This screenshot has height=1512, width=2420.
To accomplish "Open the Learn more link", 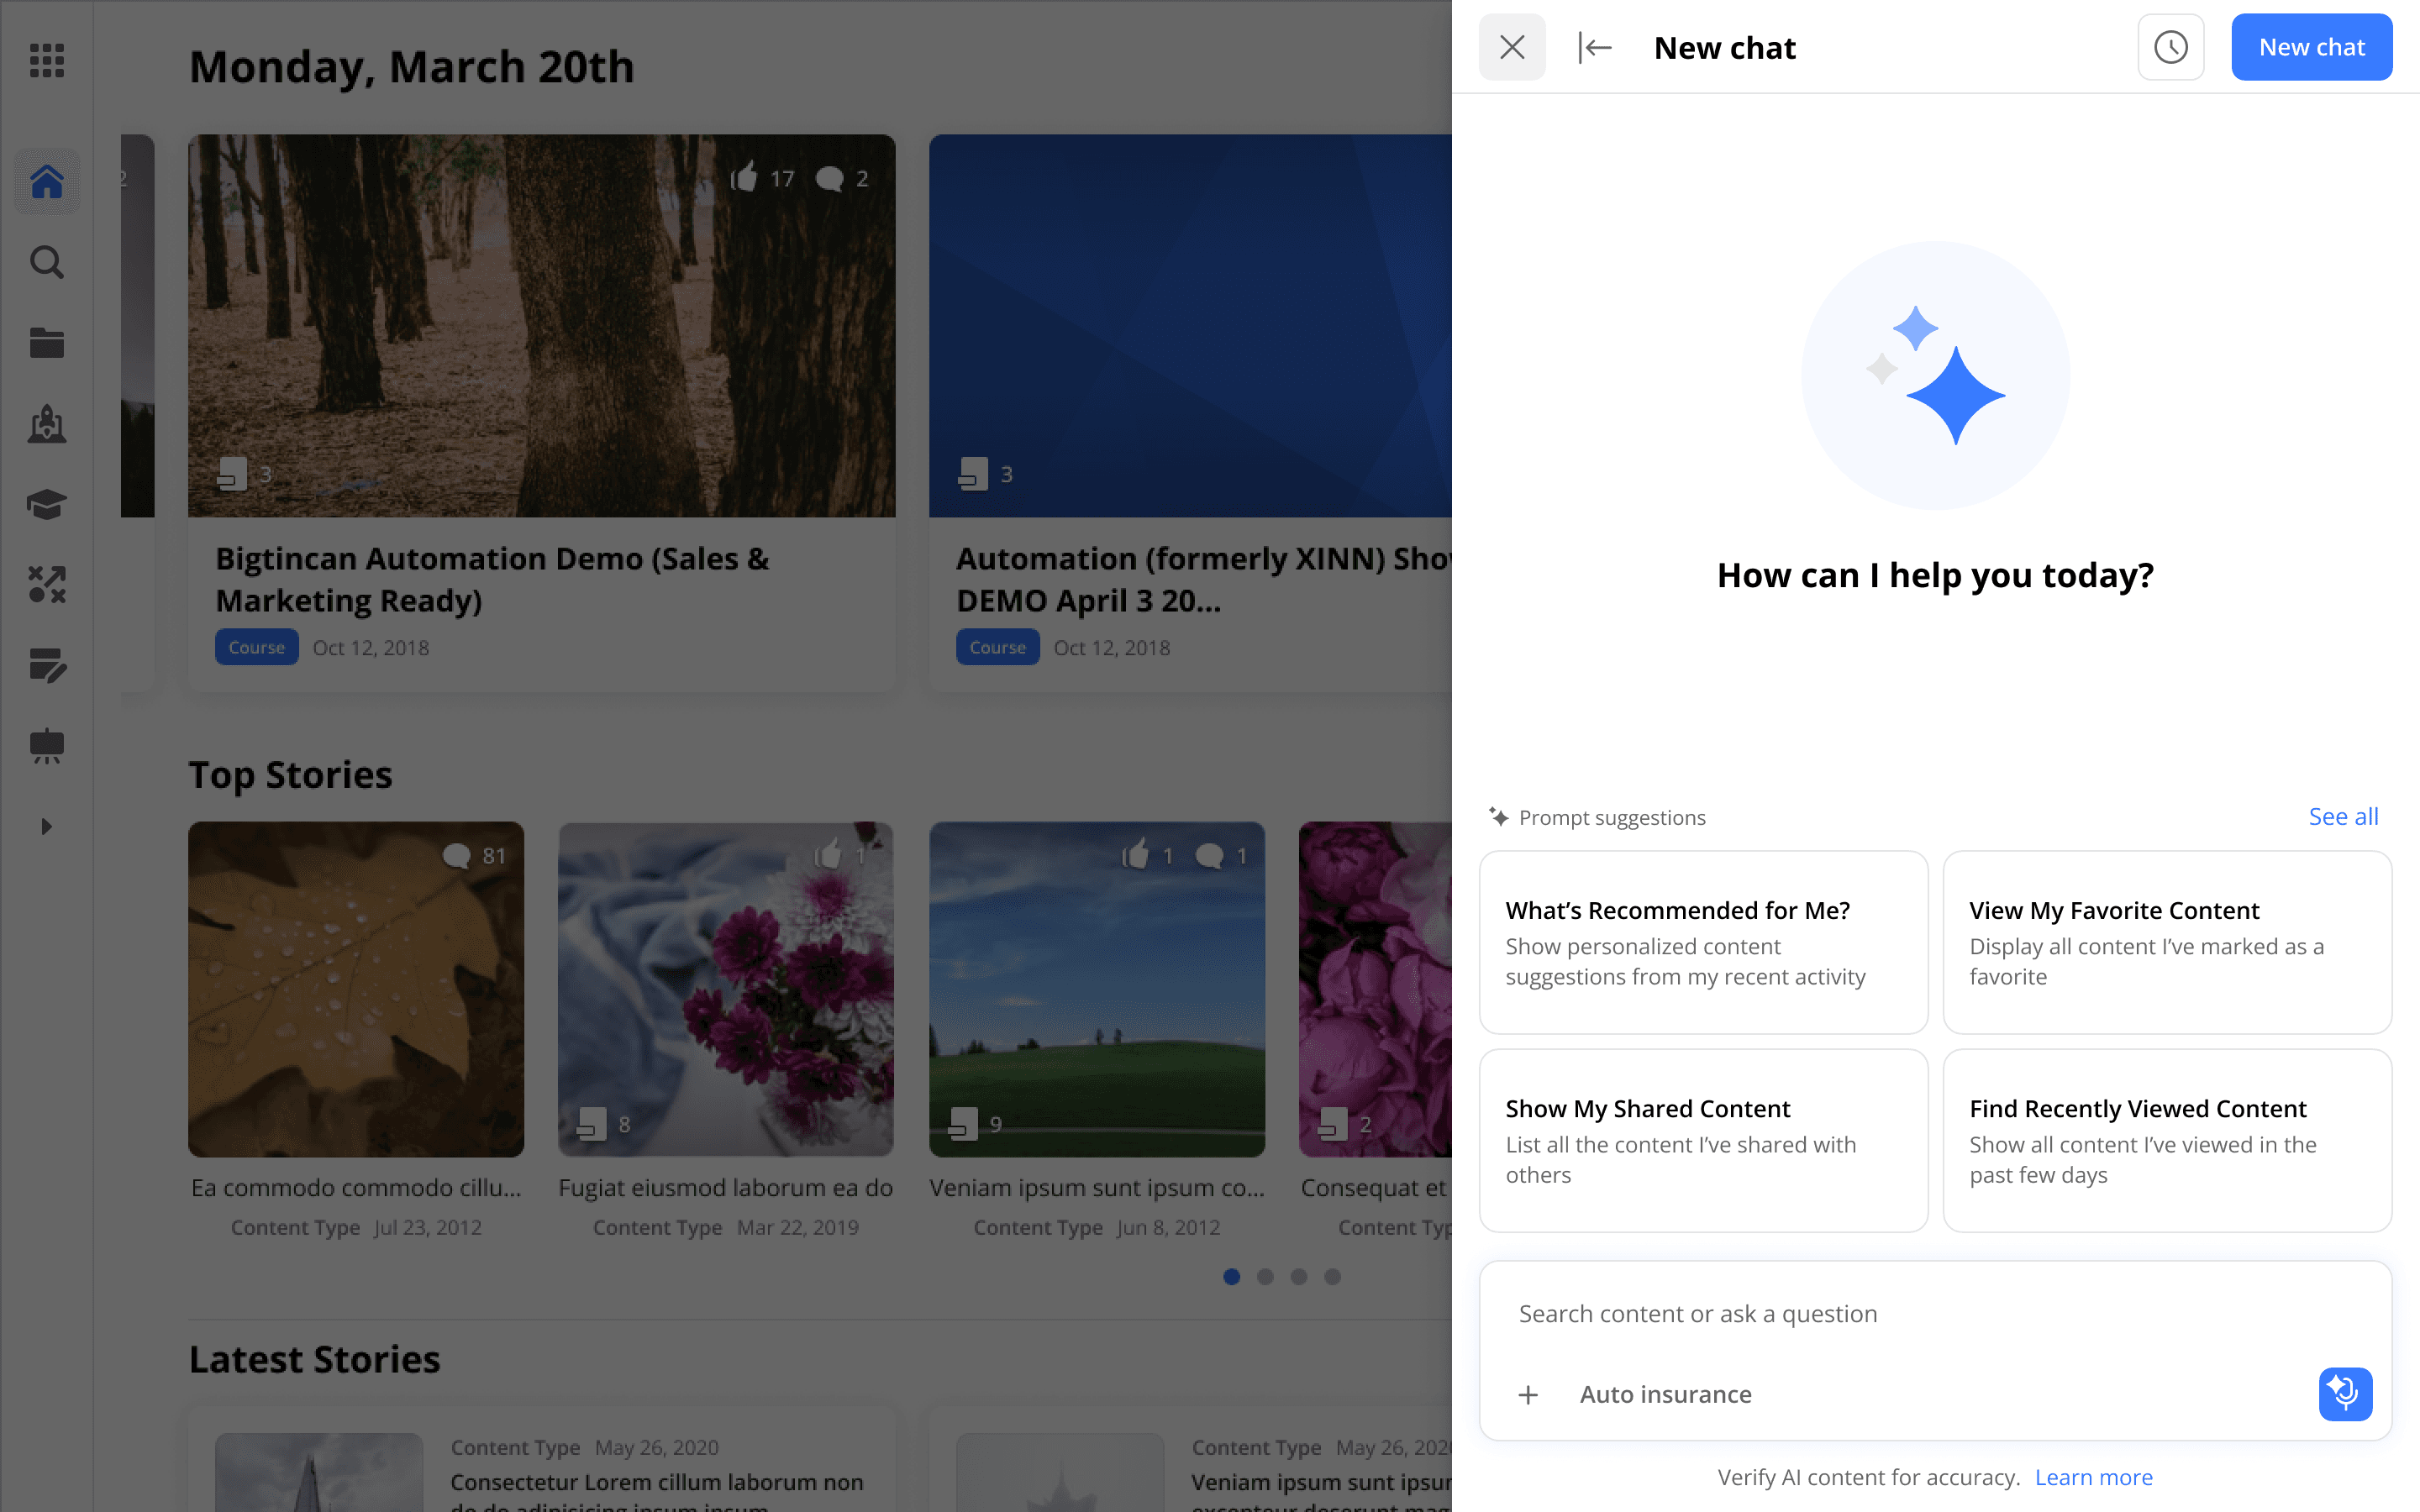I will click(2093, 1477).
